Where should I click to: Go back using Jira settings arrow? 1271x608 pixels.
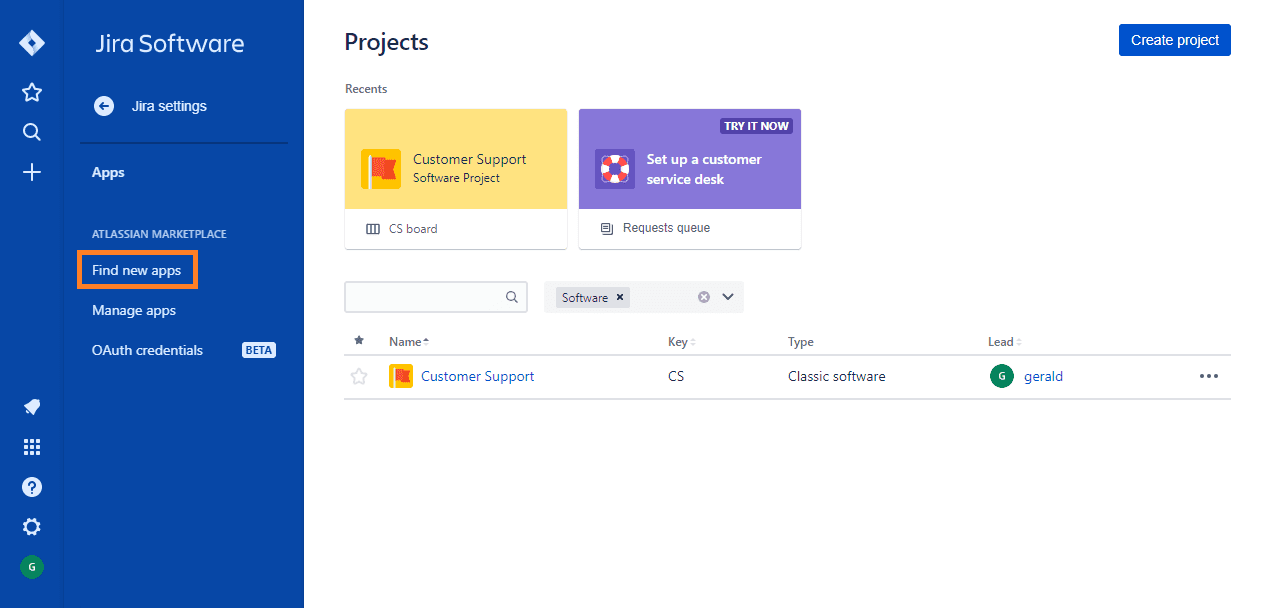pyautogui.click(x=104, y=106)
